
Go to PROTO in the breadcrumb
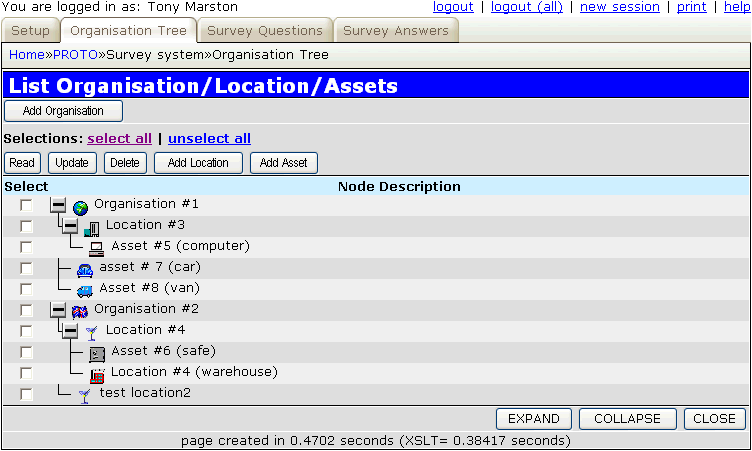tap(75, 55)
